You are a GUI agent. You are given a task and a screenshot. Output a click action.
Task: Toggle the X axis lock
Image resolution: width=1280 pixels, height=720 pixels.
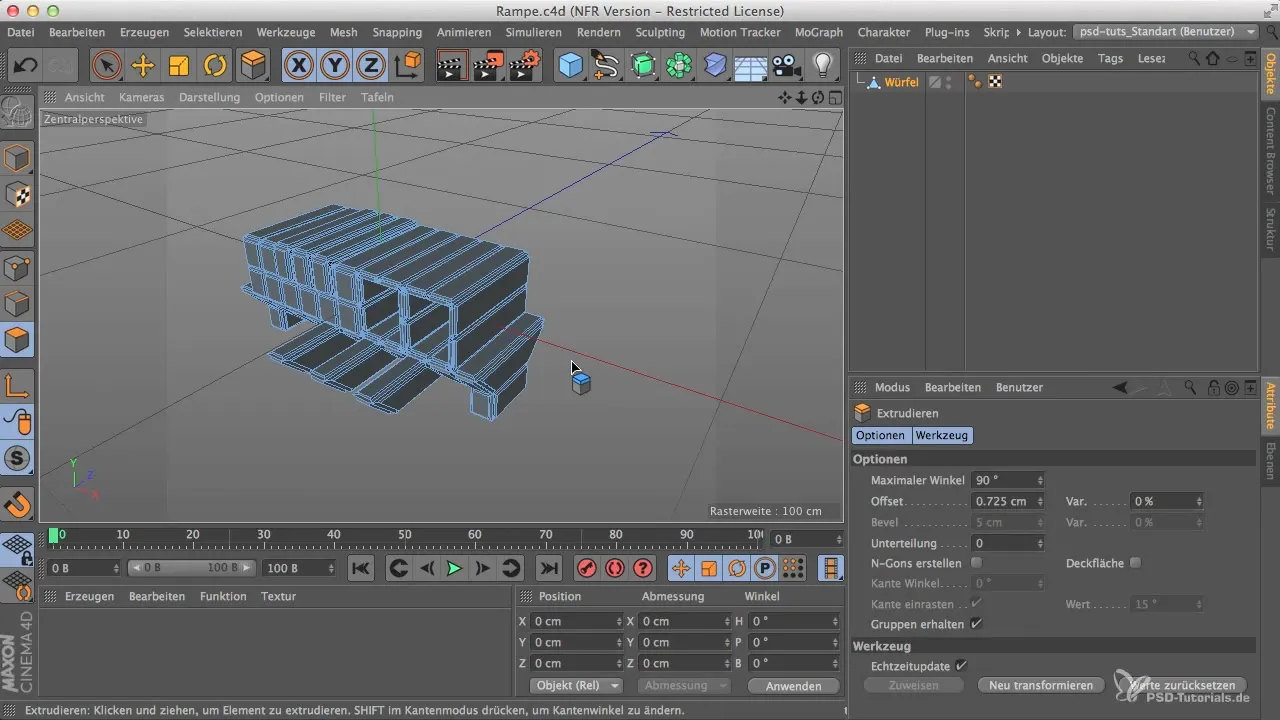pos(298,66)
